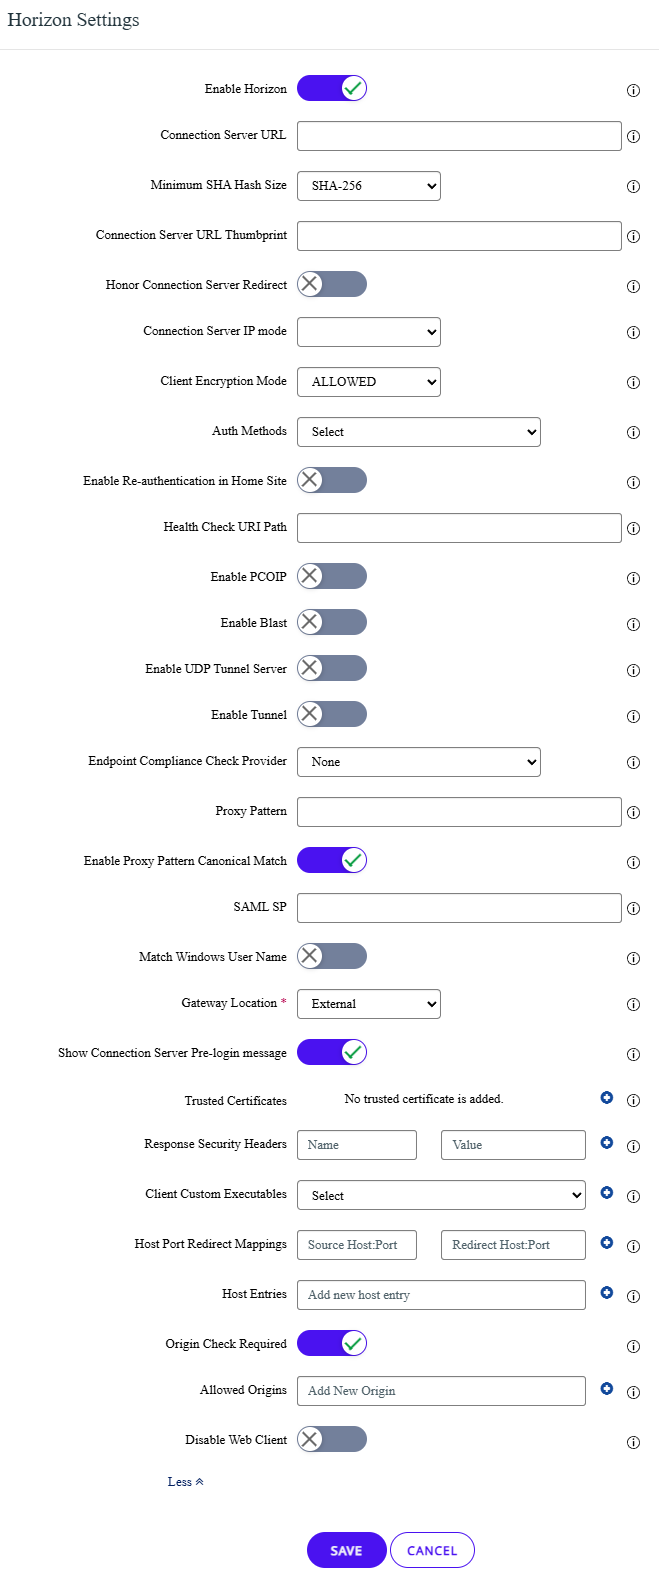Toggle Enable Blast on
The image size is (659, 1576).
332,622
